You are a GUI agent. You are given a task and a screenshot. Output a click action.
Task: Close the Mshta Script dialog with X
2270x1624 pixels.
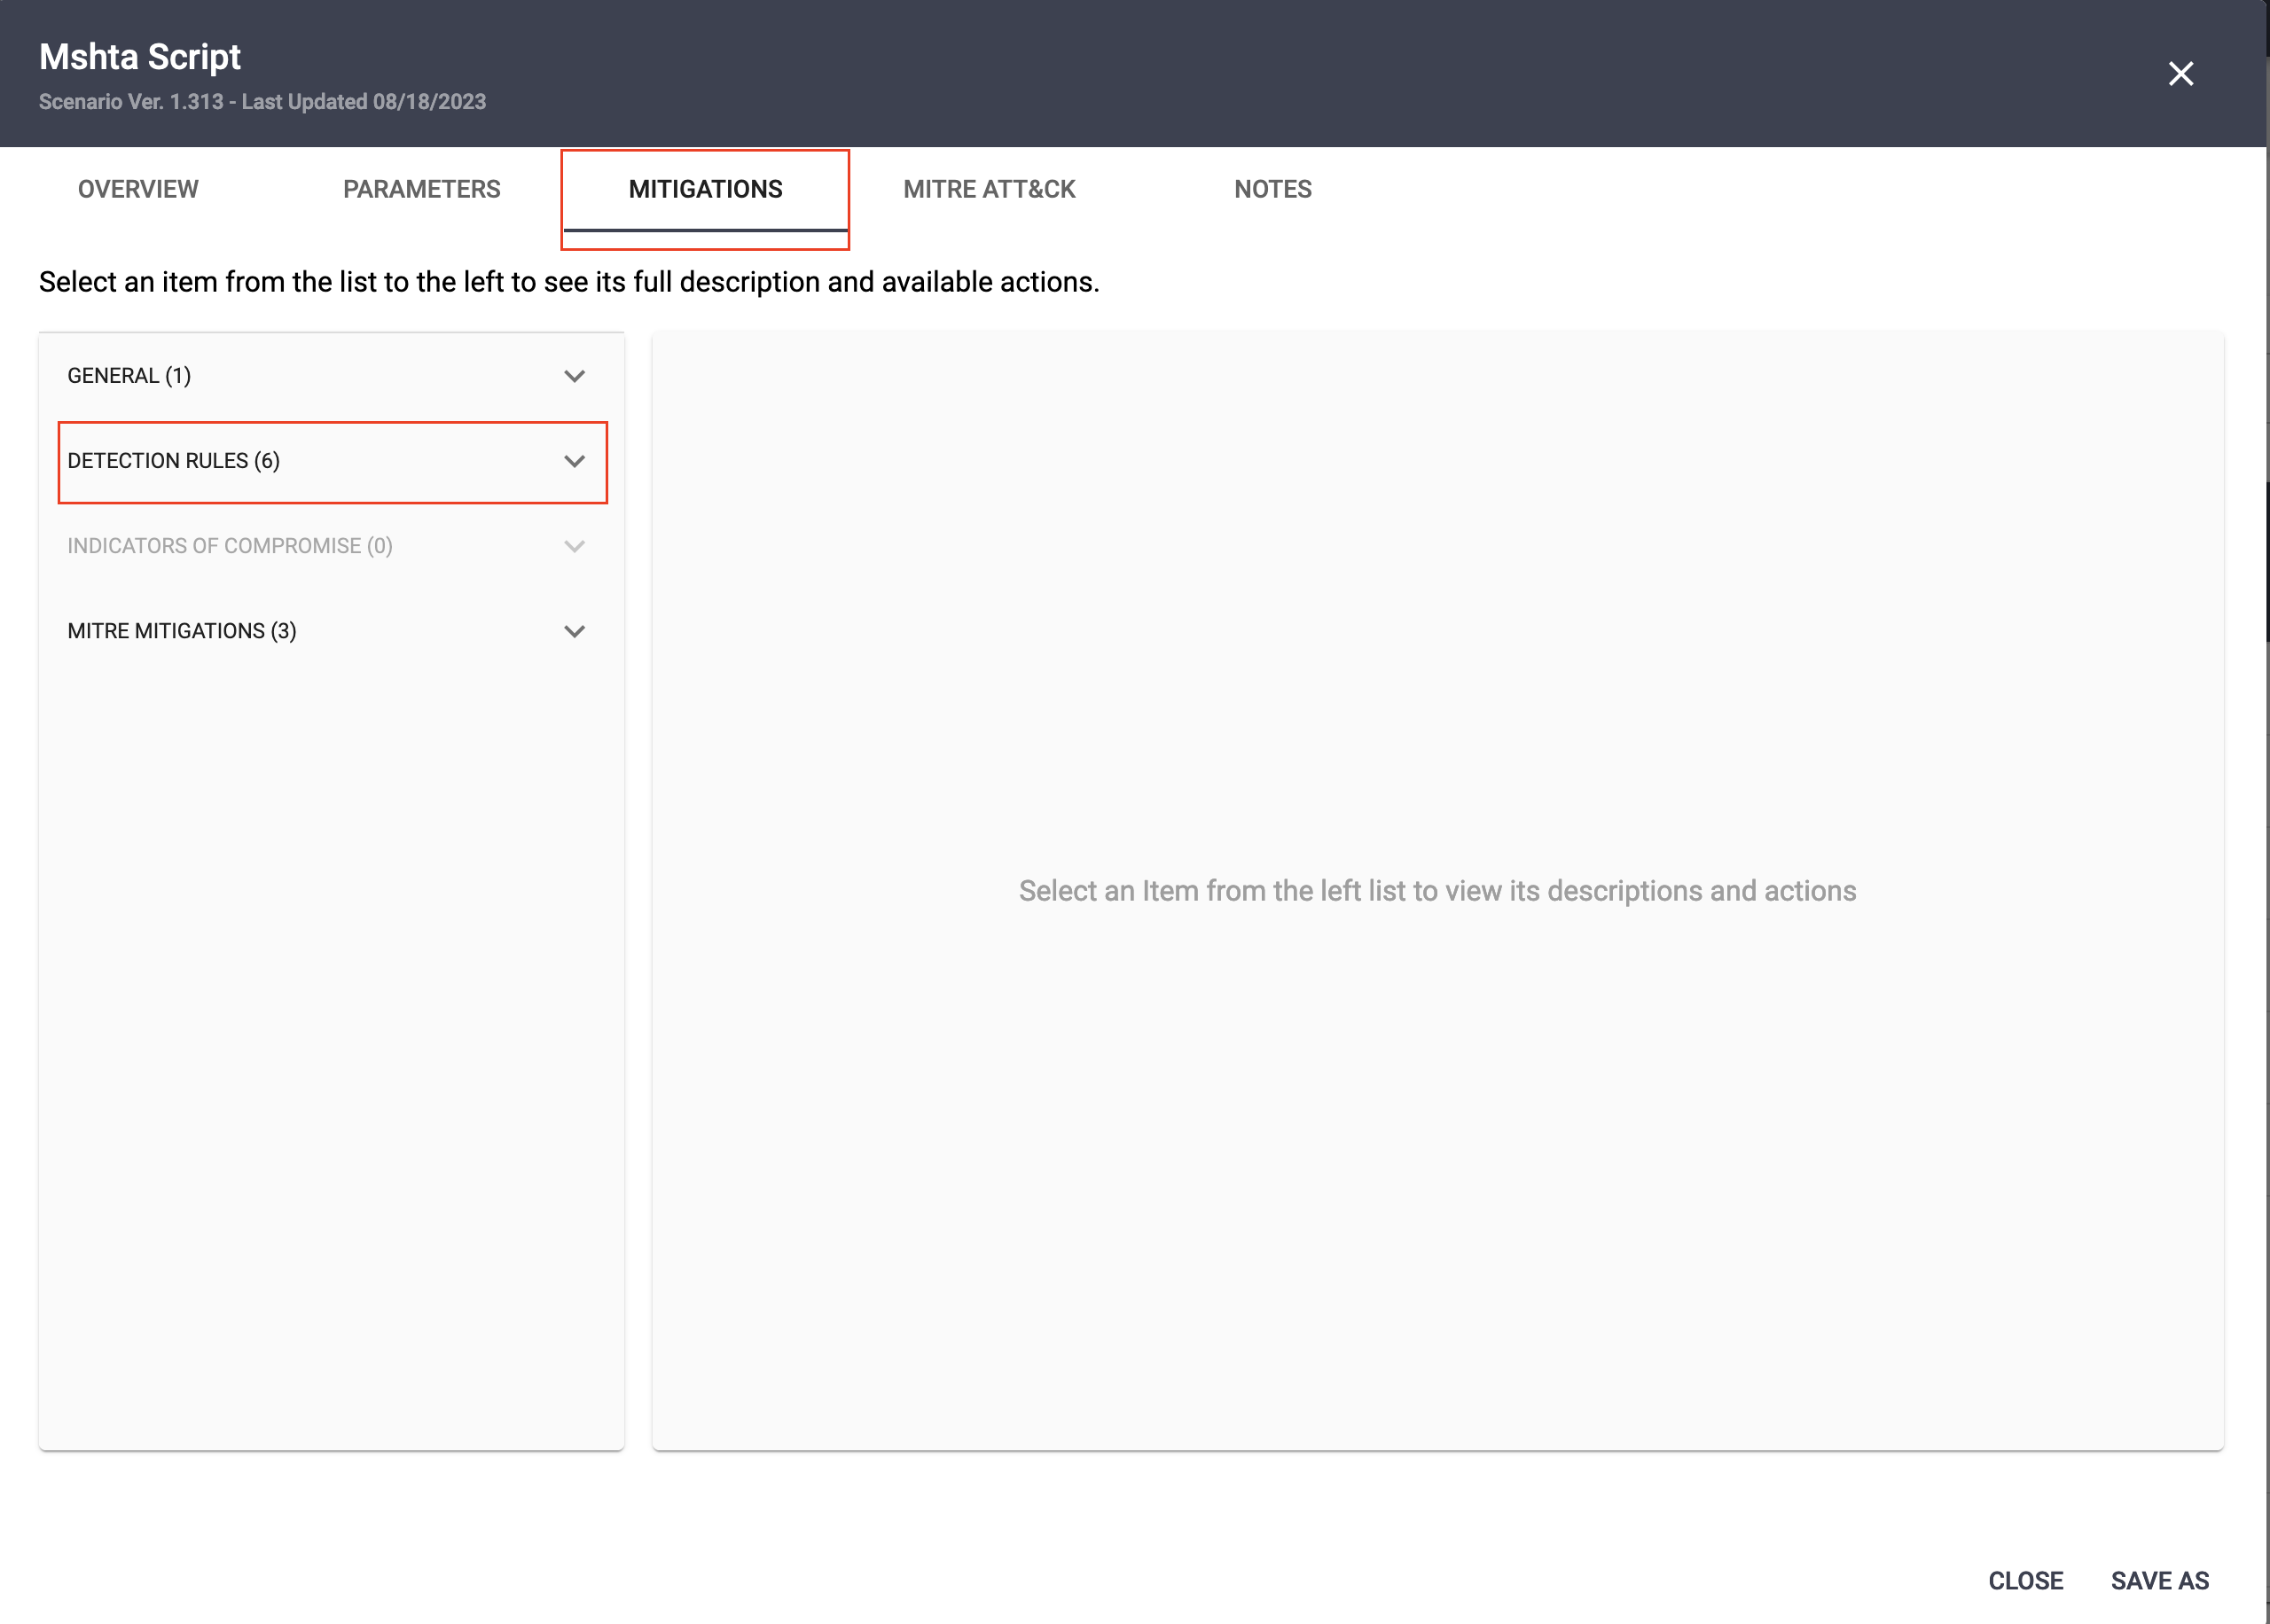[x=2180, y=74]
